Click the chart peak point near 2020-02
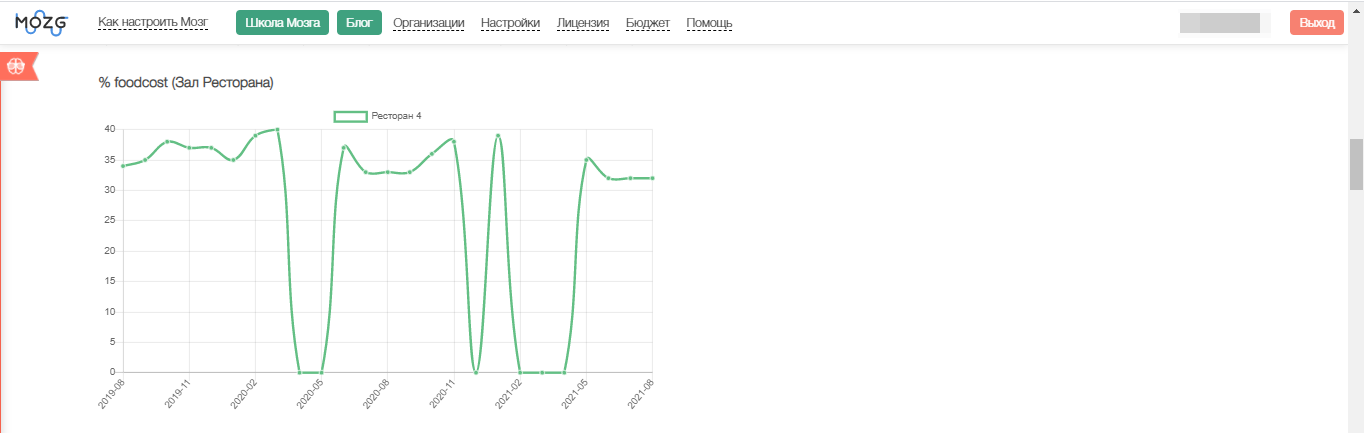 click(277, 129)
